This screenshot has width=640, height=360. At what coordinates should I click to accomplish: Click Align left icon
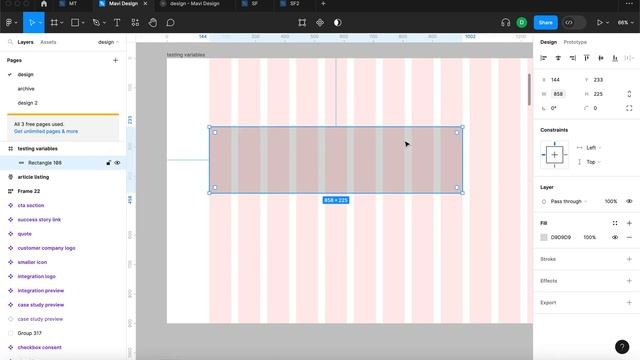[543, 58]
